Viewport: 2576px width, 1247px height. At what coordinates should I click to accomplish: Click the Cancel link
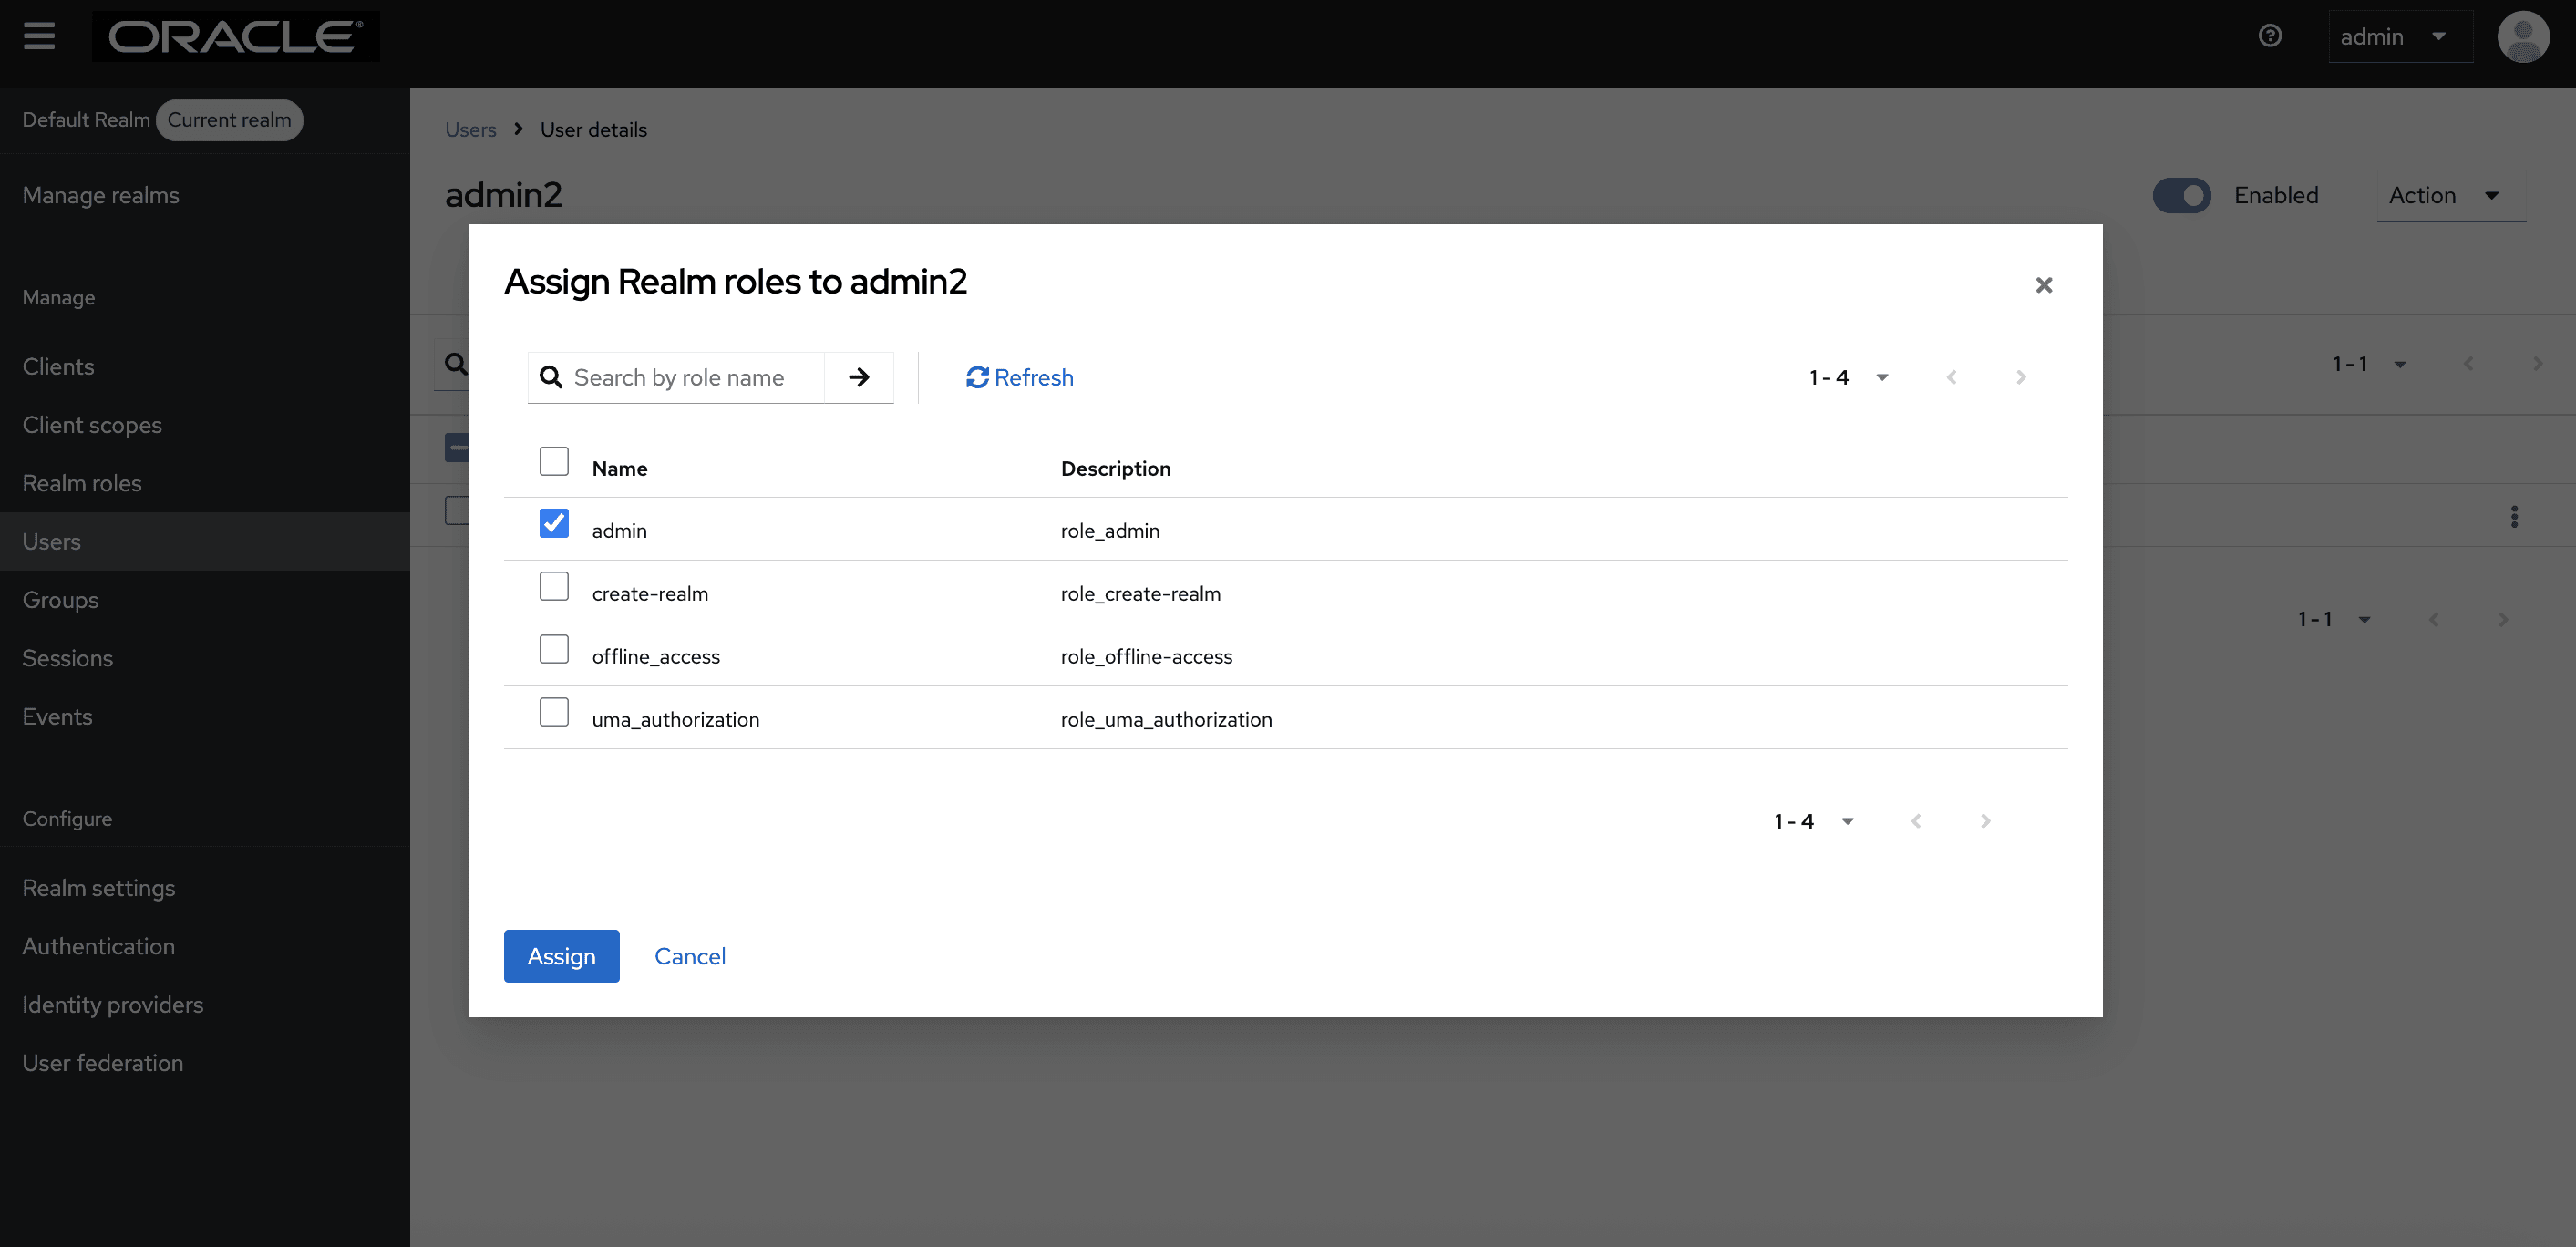click(x=690, y=956)
